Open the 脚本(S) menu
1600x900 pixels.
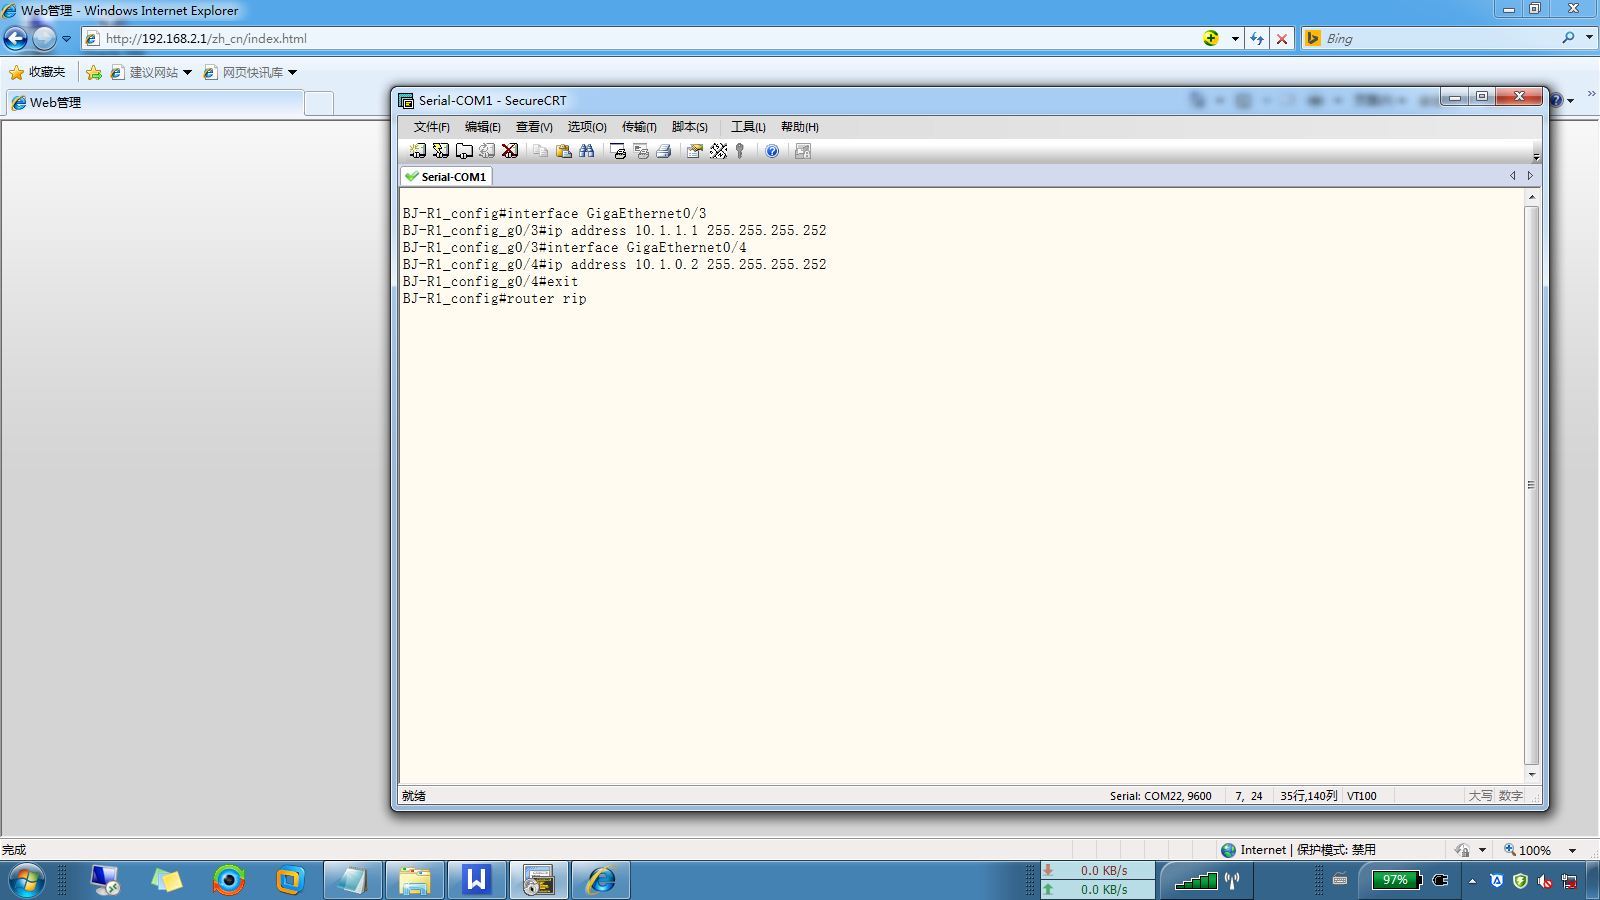click(x=690, y=127)
